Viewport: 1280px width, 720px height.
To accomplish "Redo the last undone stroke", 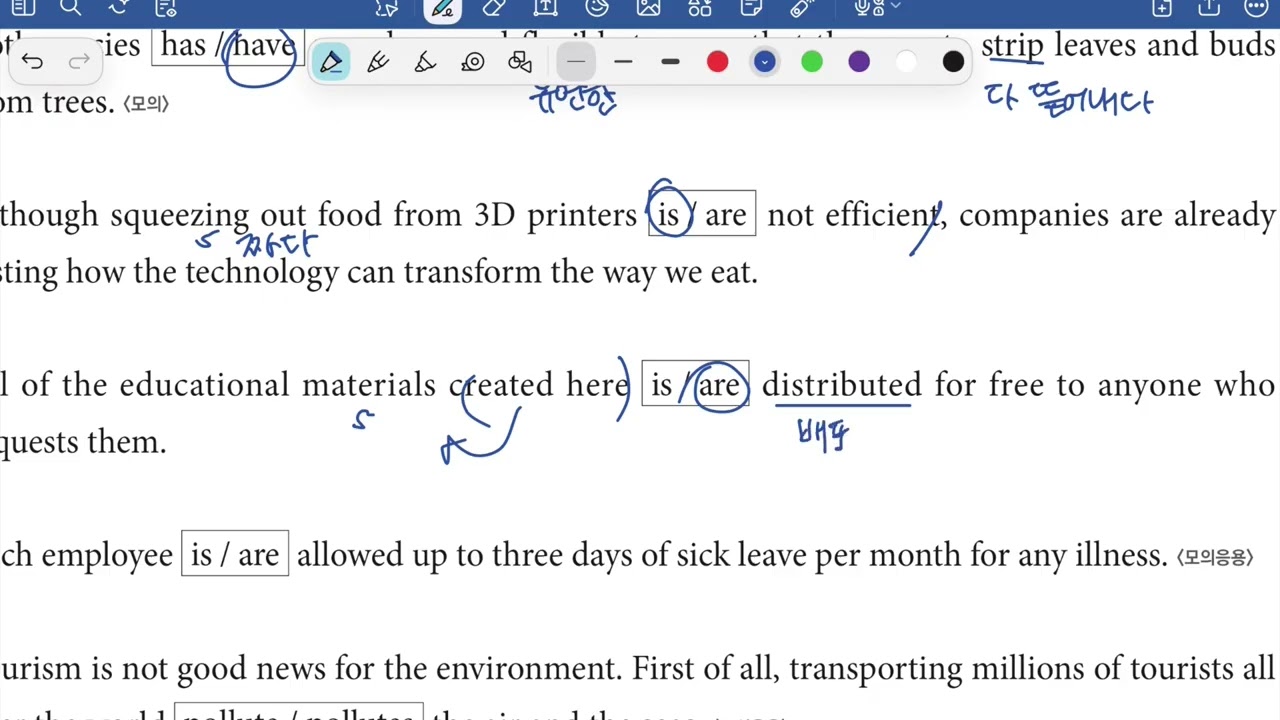I will click(x=79, y=62).
